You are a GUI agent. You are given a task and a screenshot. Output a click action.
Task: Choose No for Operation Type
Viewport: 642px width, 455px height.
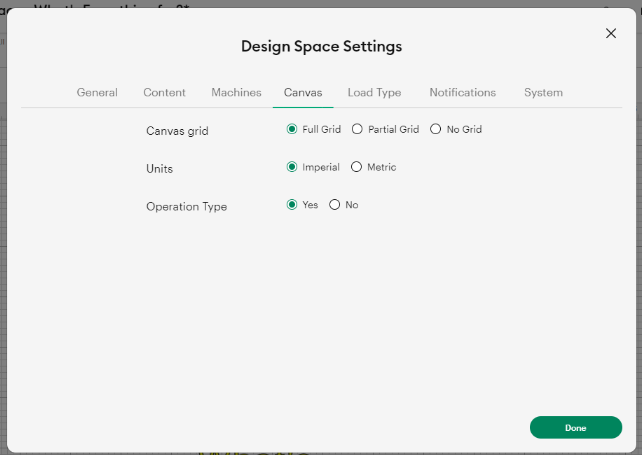pyautogui.click(x=335, y=204)
